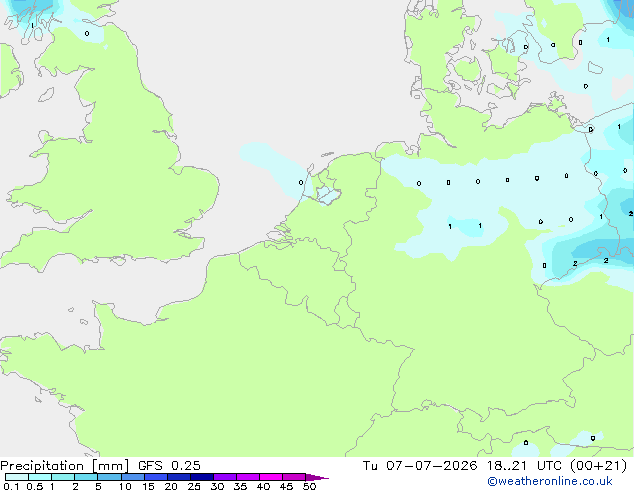
Task: Click the "GFS 0.25" model label
Action: pyautogui.click(x=169, y=466)
